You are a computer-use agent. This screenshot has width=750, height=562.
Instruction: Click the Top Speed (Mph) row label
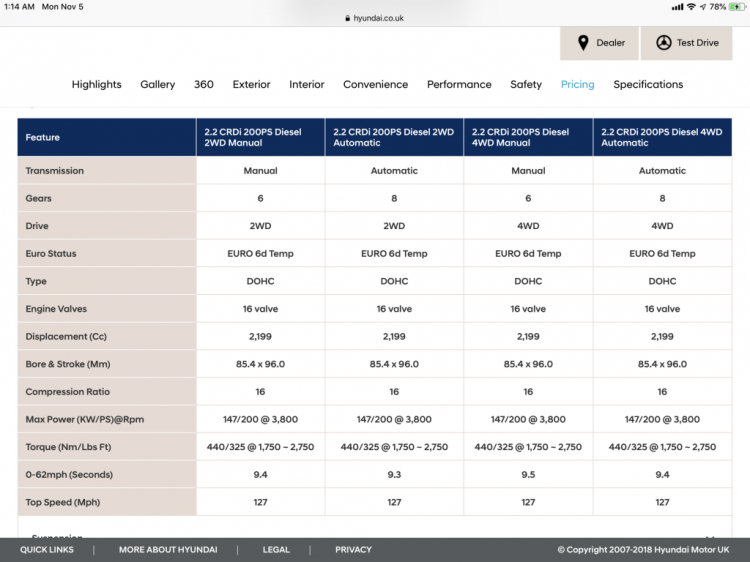coord(63,502)
